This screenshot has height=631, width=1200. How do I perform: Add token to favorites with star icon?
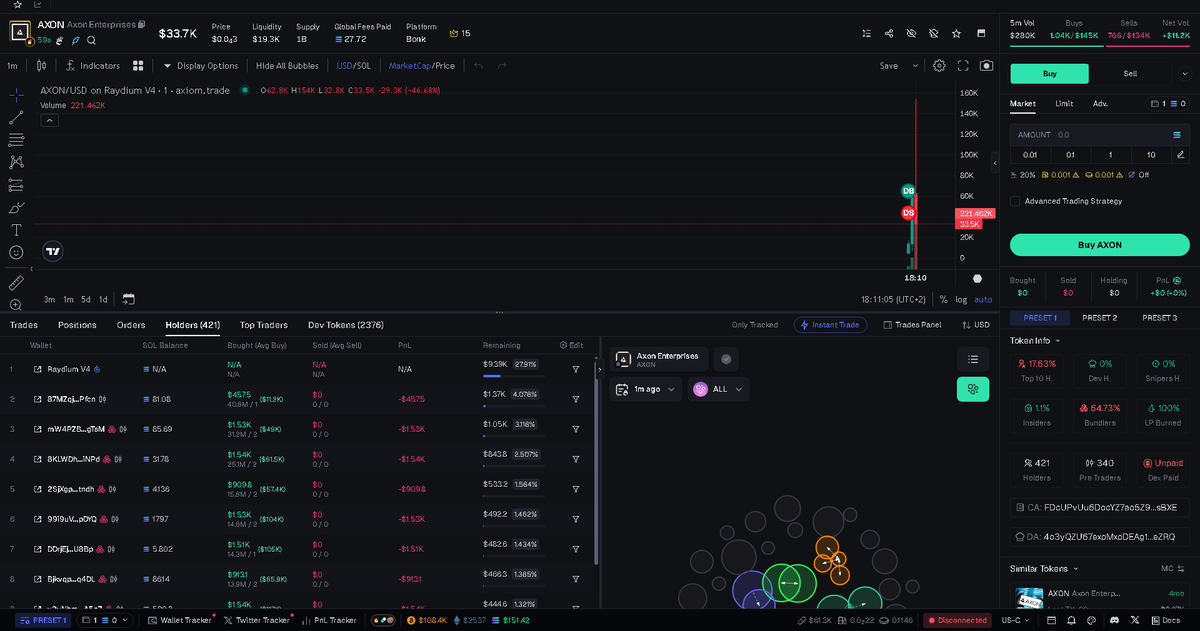click(x=957, y=33)
